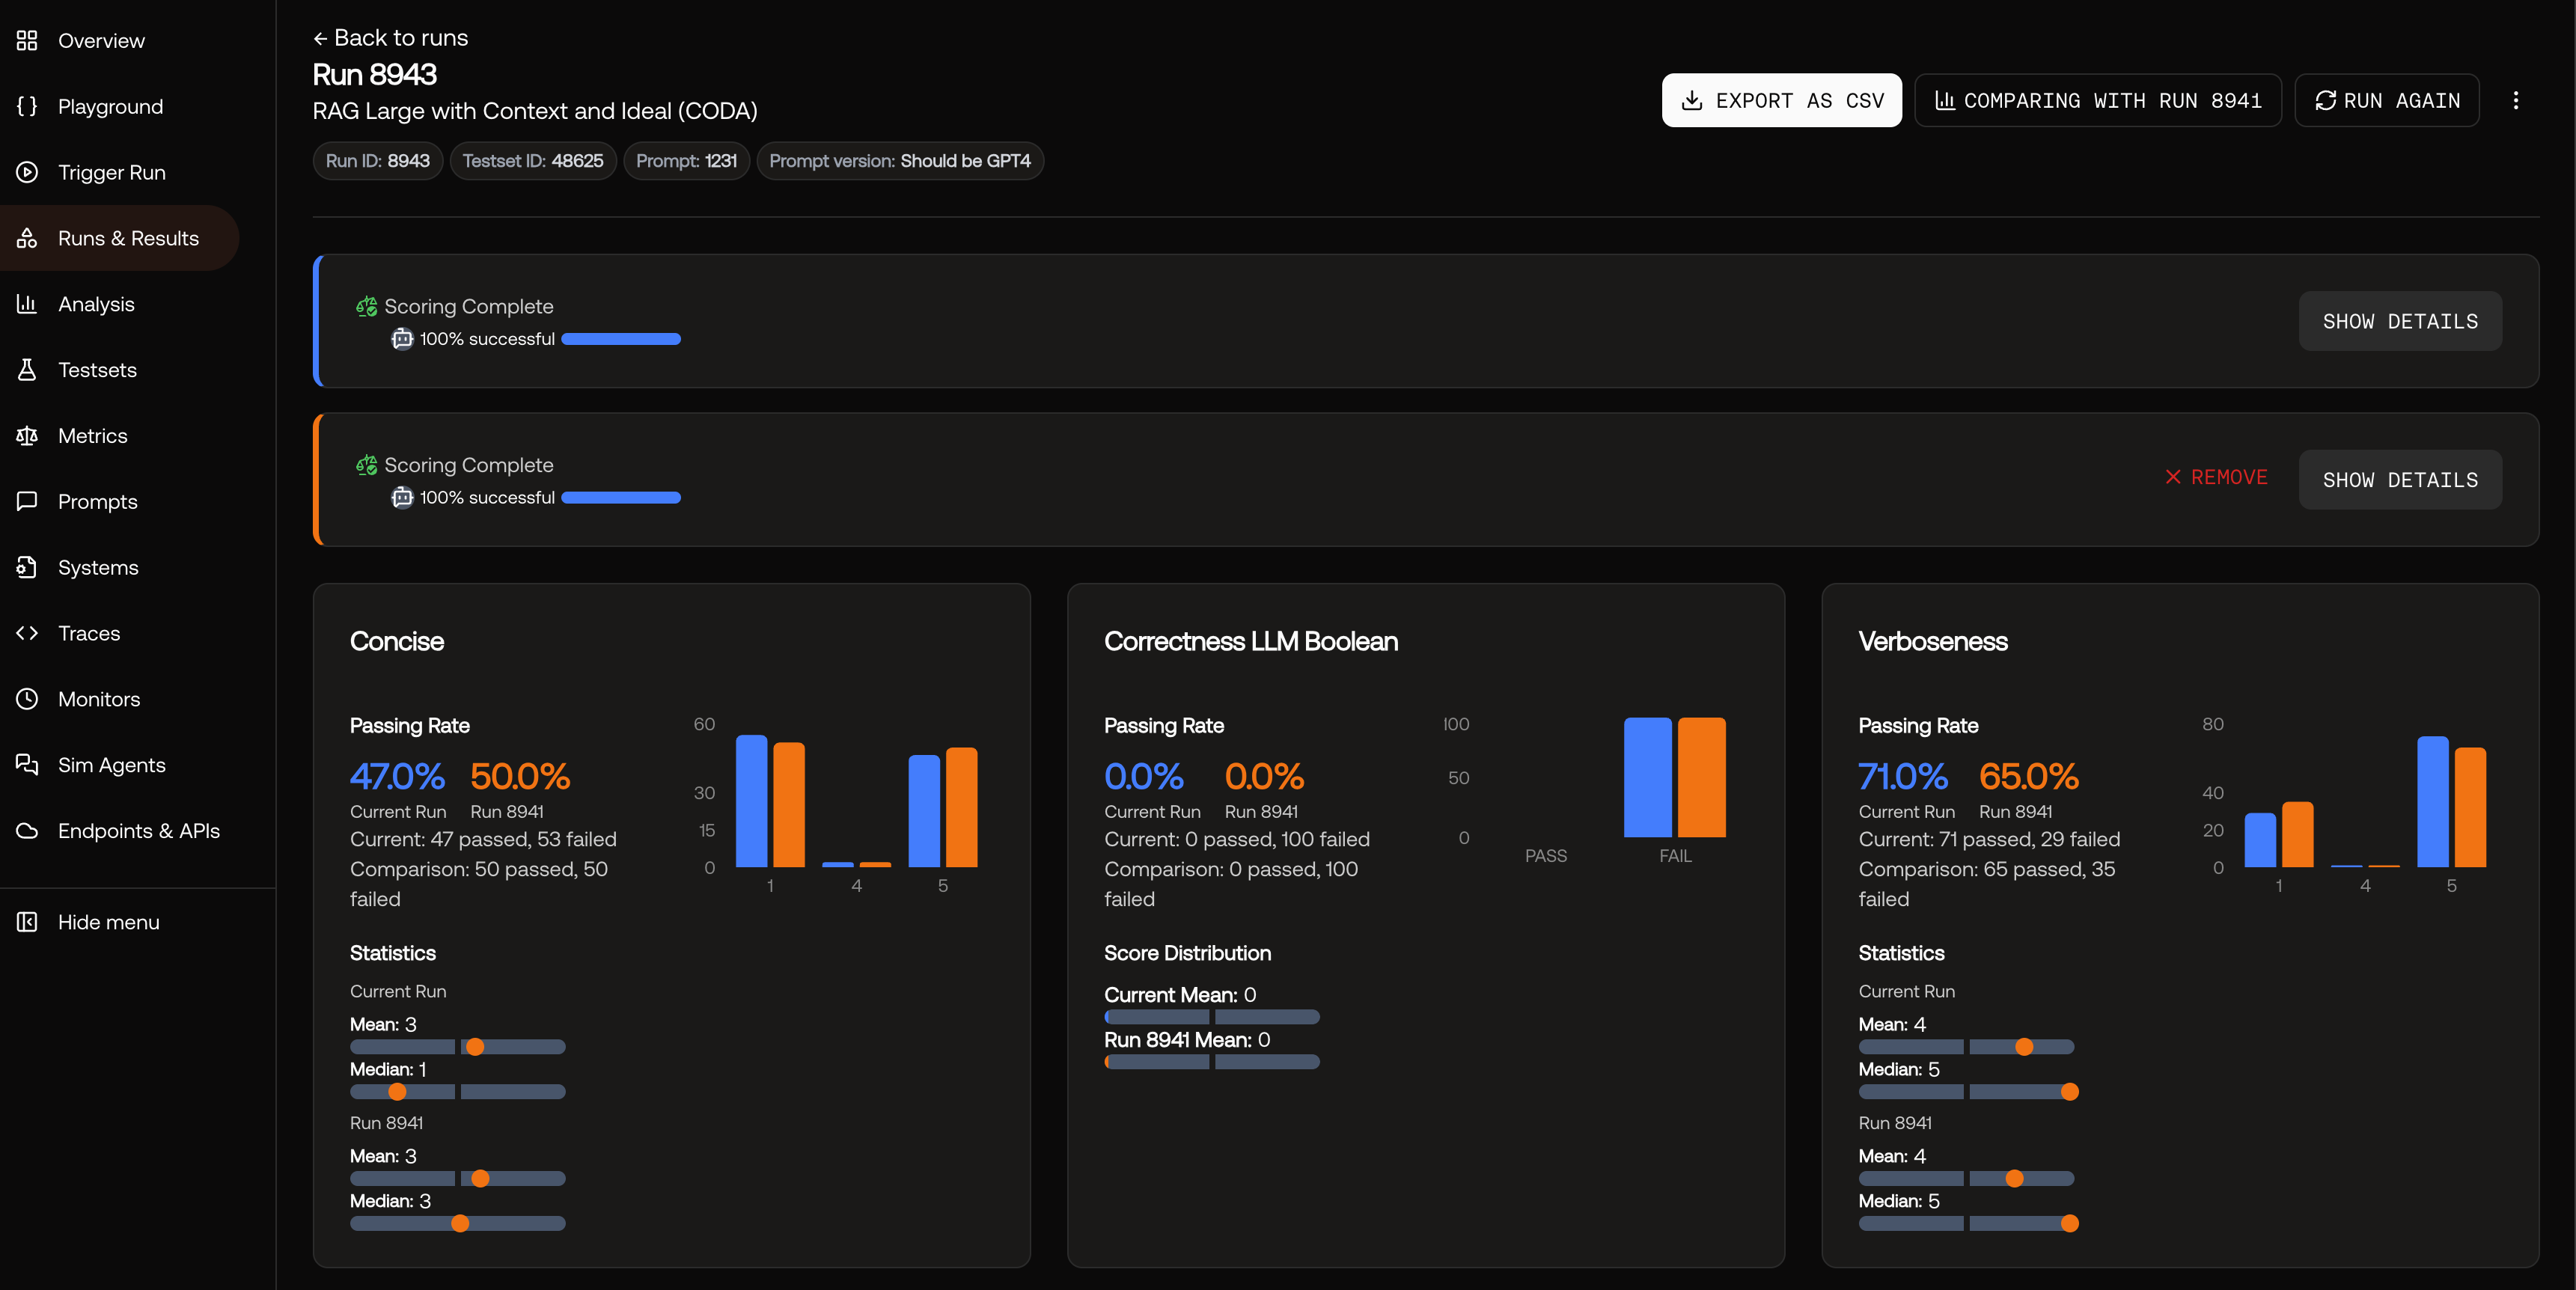Viewport: 2576px width, 1290px height.
Task: Go back to runs
Action: click(x=390, y=38)
